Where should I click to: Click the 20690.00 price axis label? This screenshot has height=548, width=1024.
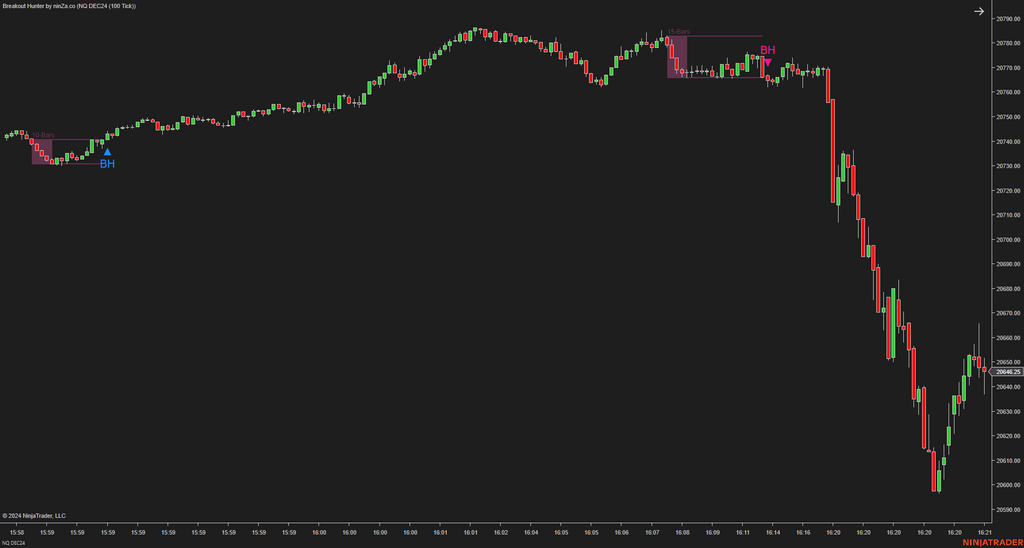pos(1008,265)
